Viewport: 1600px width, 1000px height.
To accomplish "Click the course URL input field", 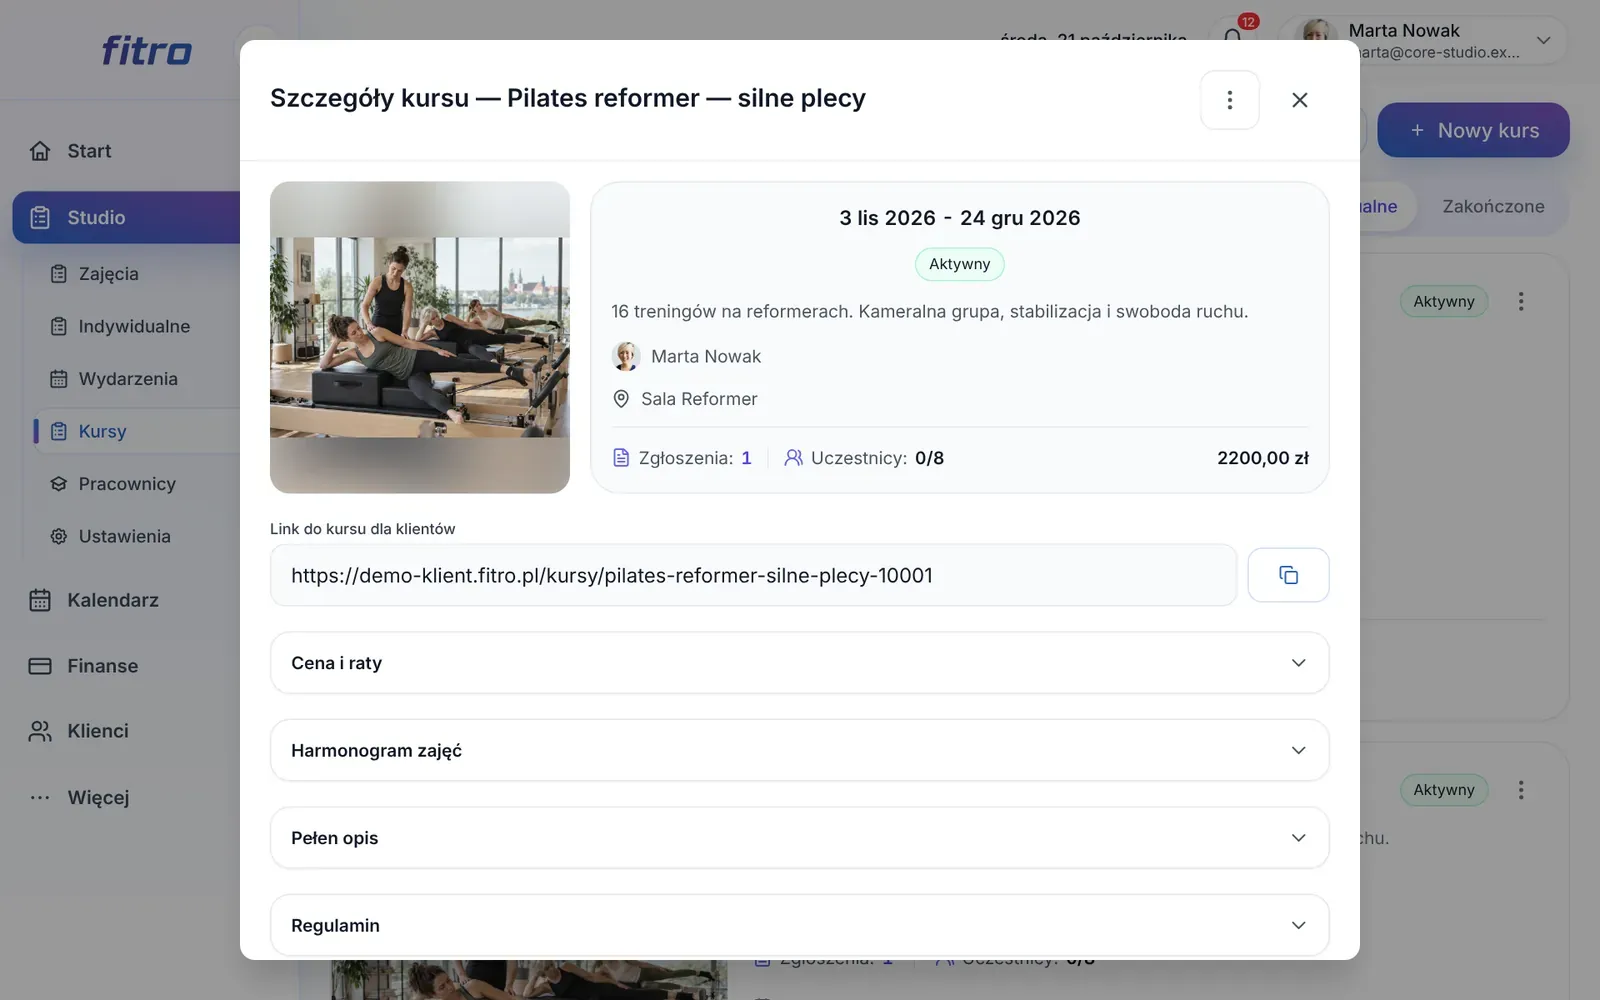I will pyautogui.click(x=753, y=575).
